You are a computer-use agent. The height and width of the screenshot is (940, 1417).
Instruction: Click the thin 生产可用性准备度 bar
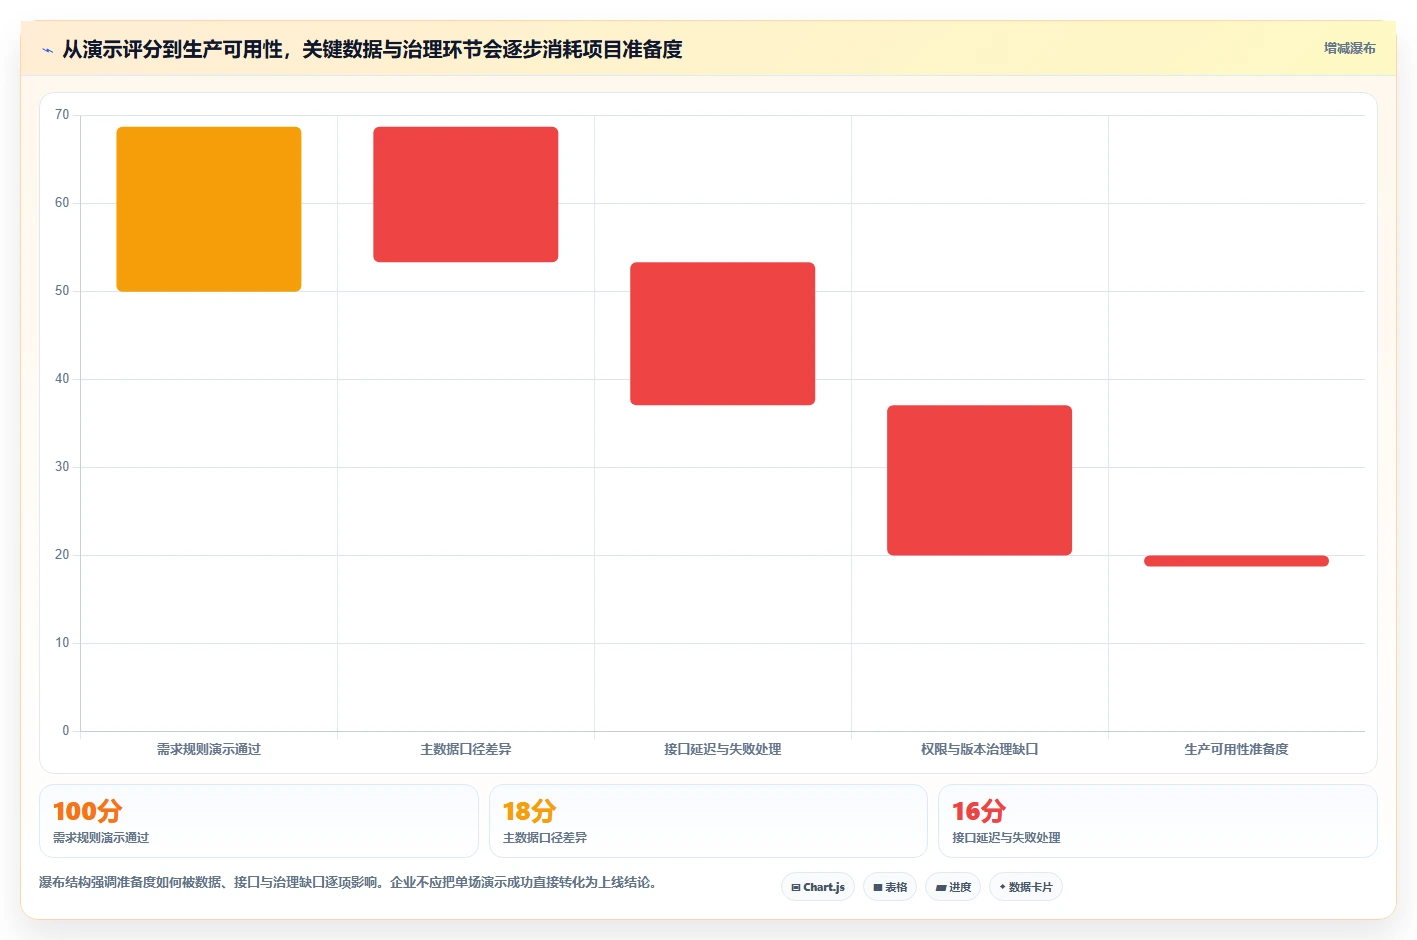(x=1237, y=561)
